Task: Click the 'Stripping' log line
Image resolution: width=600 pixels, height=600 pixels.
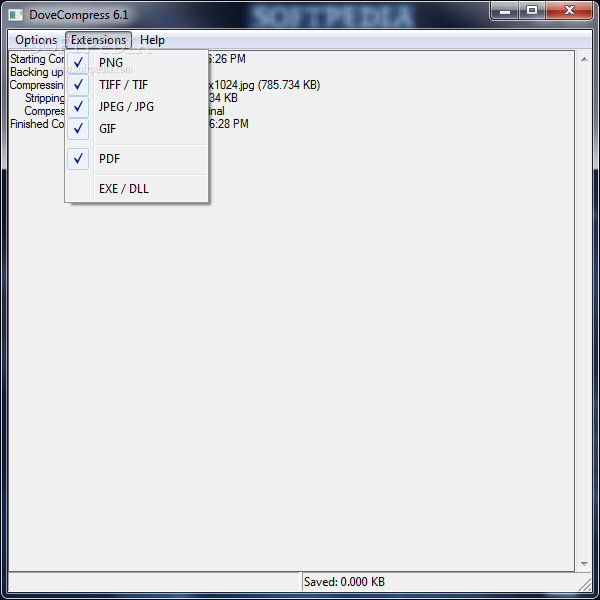Action: pos(131,98)
